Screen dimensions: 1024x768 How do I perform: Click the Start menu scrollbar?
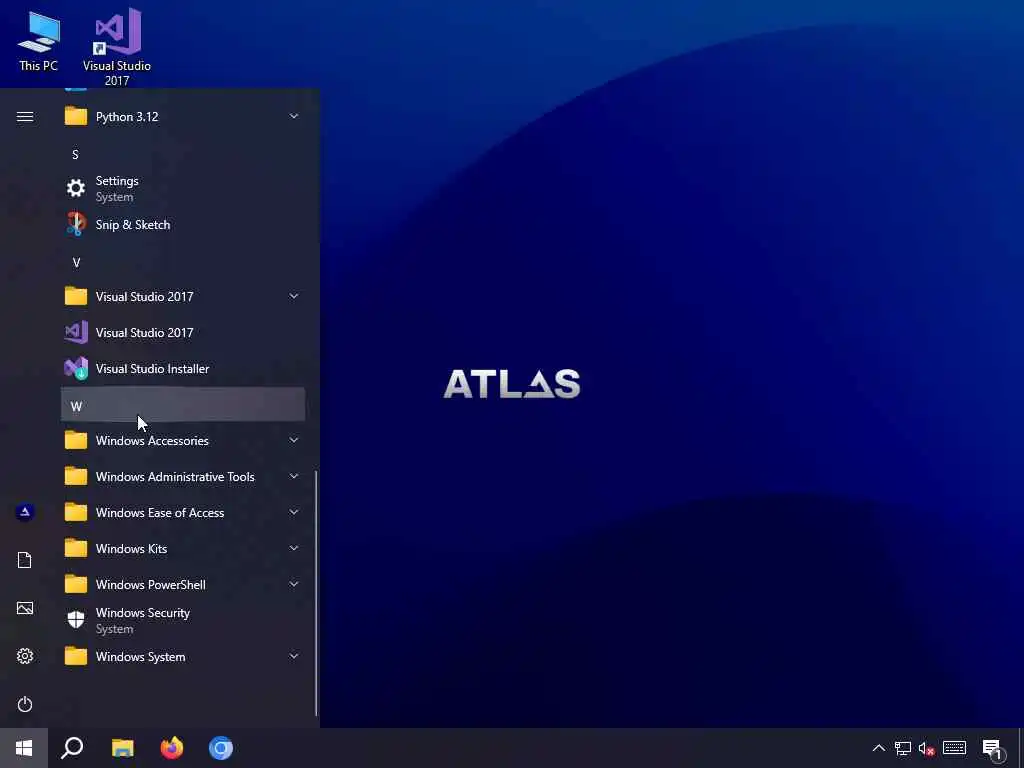click(317, 593)
